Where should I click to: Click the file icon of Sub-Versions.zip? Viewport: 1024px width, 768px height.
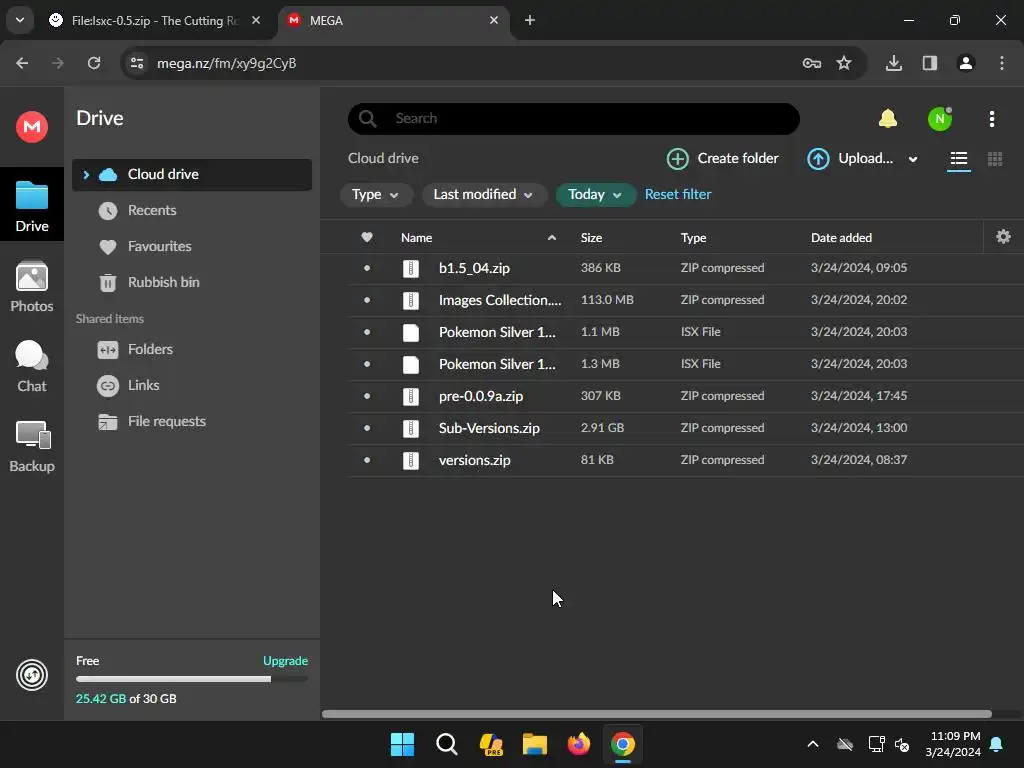pos(410,428)
